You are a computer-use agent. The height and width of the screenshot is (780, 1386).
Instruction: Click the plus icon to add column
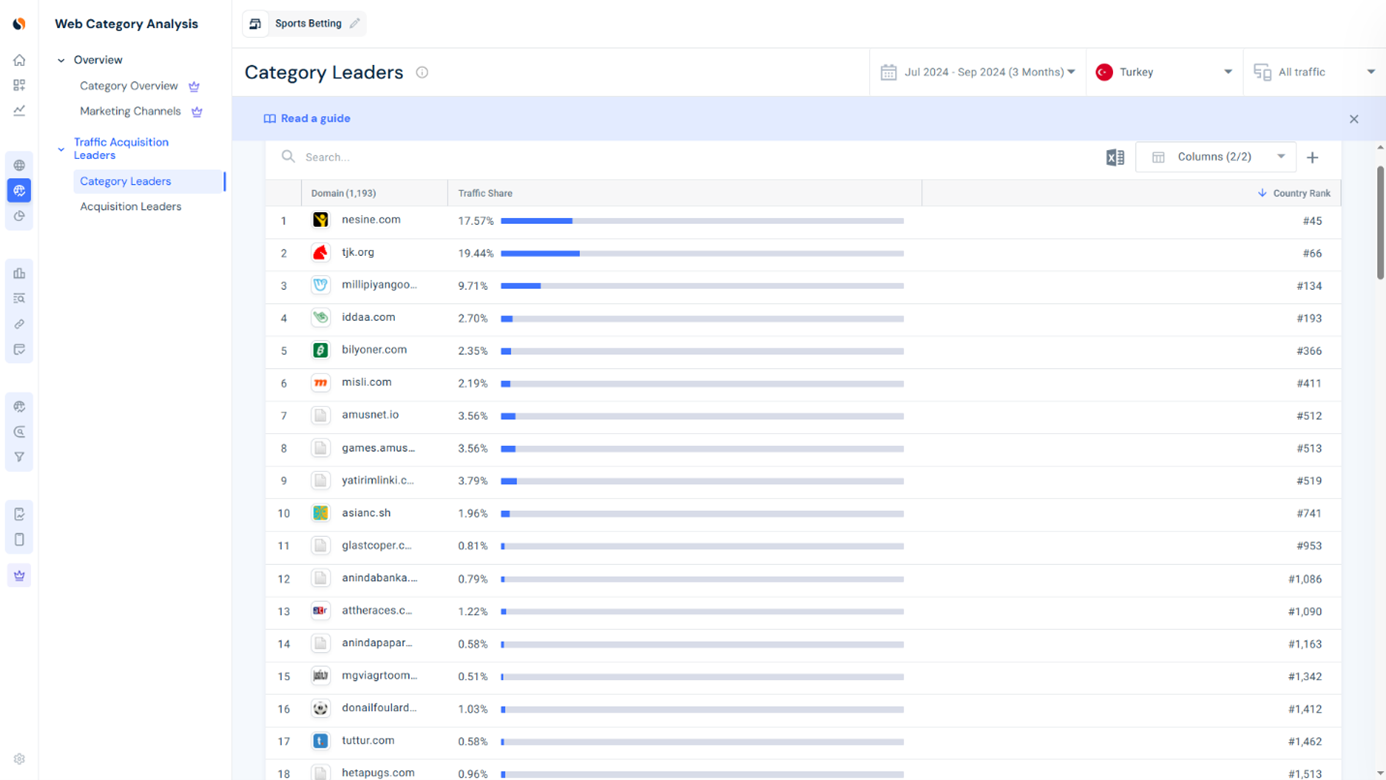click(1313, 157)
